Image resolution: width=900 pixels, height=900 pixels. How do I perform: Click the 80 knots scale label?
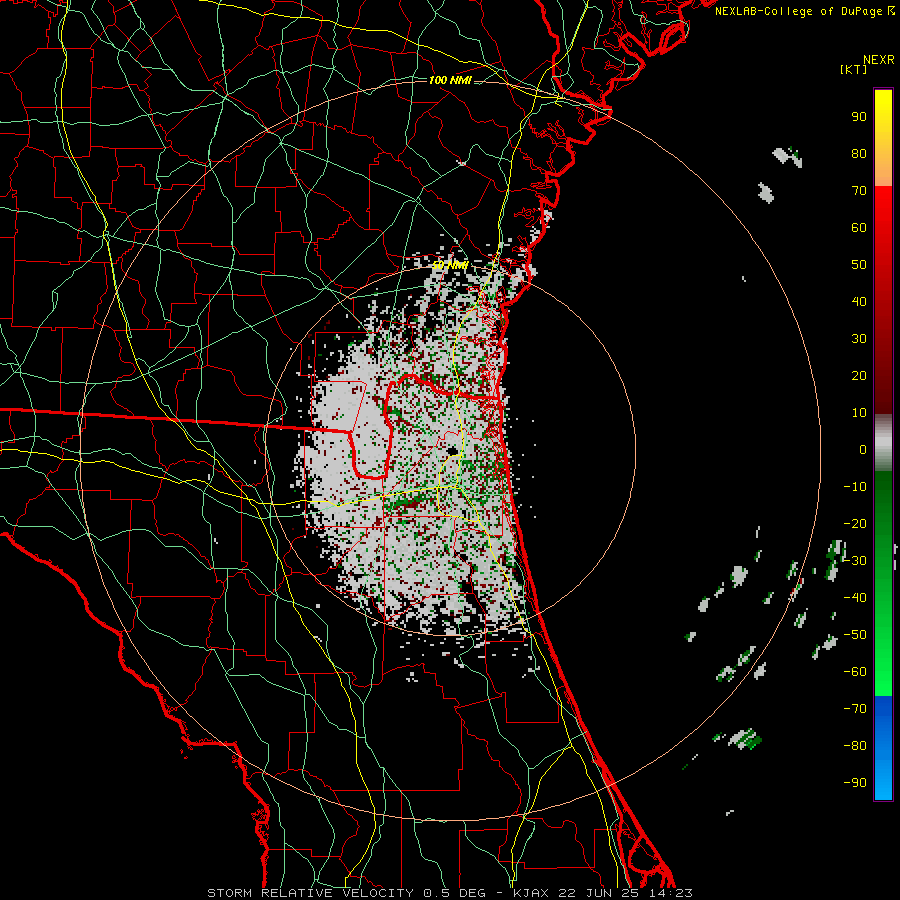point(859,153)
